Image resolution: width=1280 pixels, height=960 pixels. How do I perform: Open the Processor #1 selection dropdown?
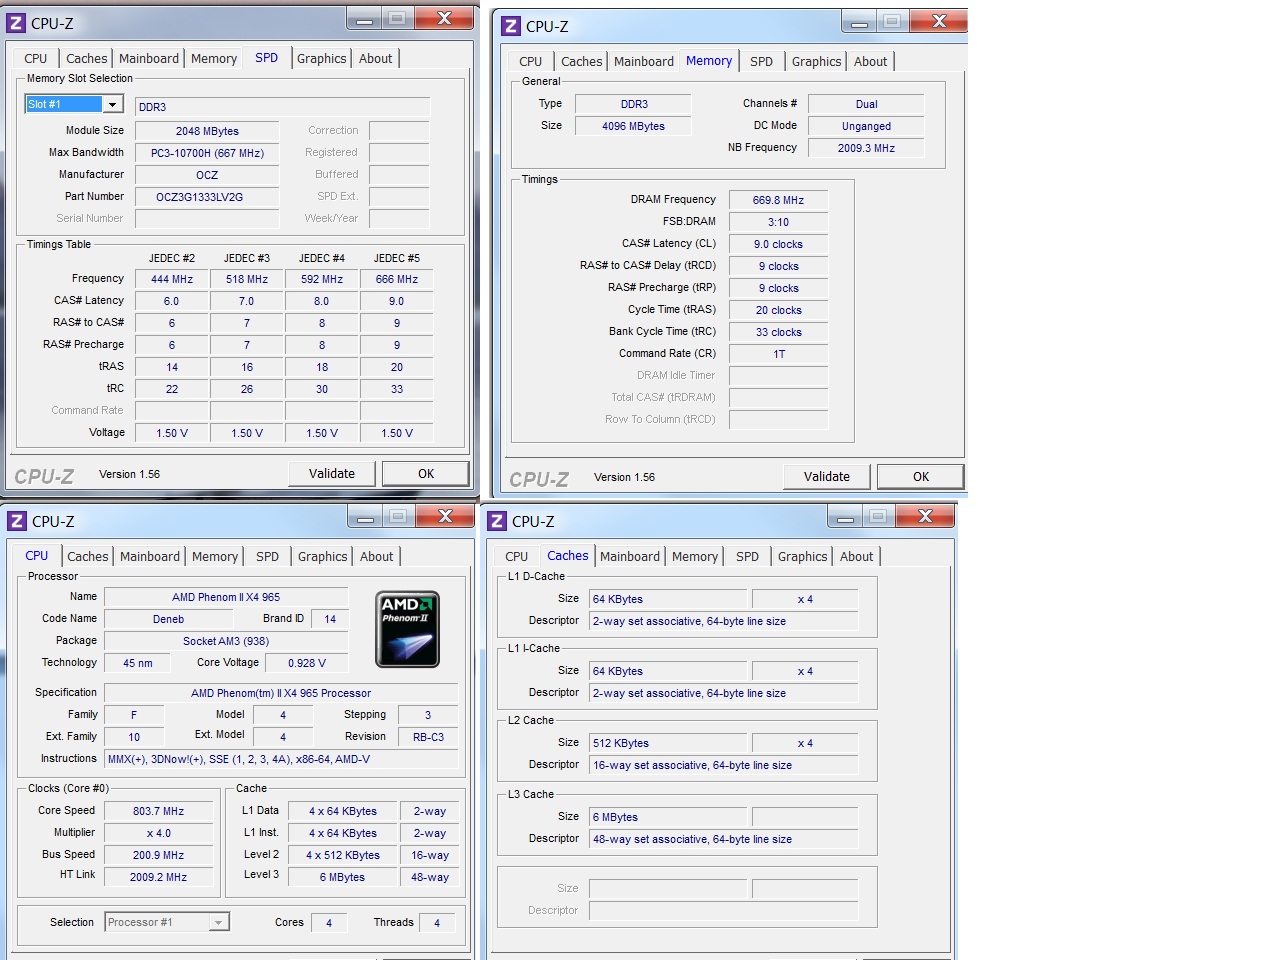point(219,922)
